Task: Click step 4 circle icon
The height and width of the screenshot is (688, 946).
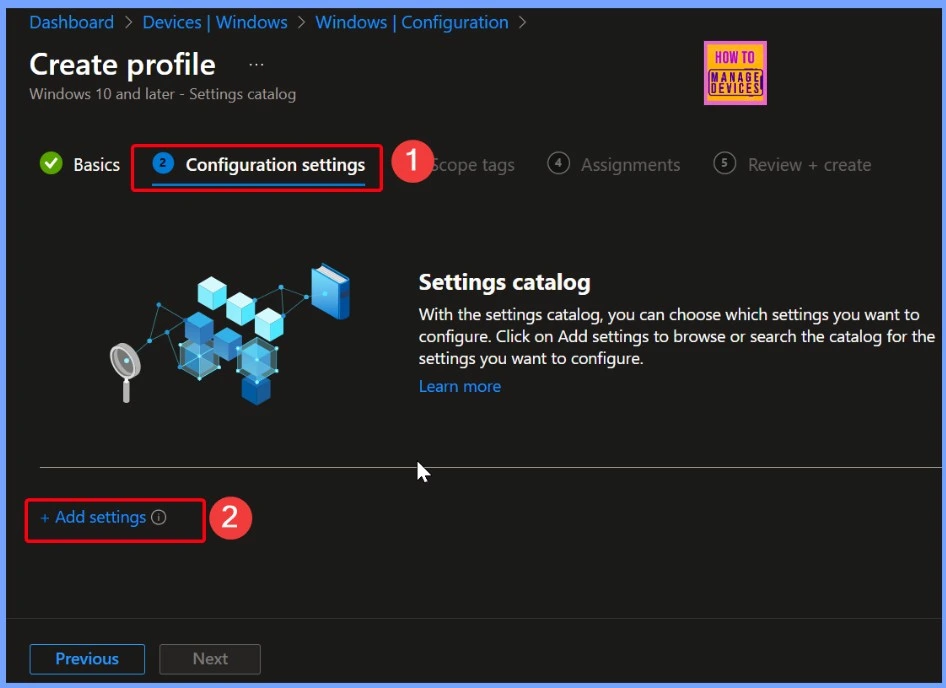Action: click(558, 163)
